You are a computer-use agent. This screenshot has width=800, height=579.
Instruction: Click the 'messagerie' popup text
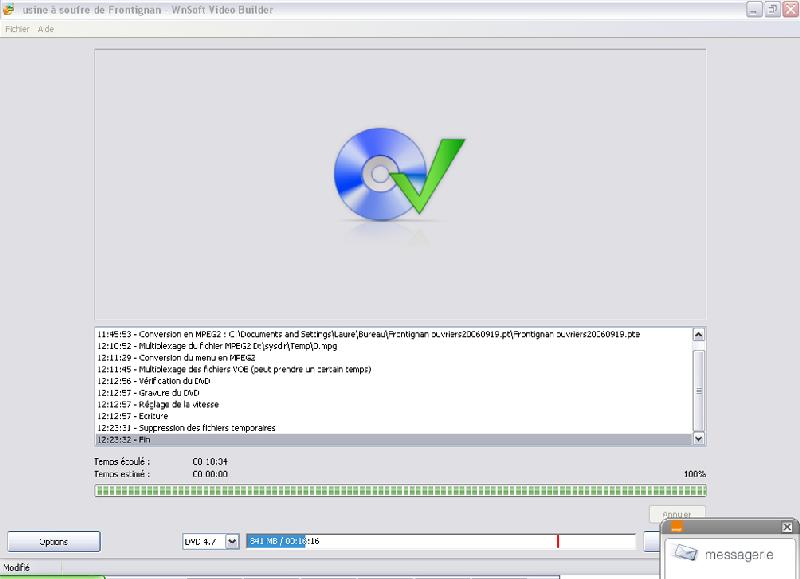pos(739,555)
